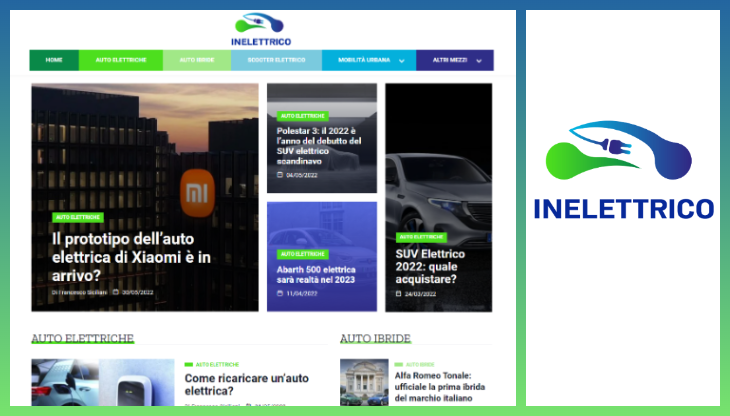Click the Alfa Romeo Tonale thumbnail image

click(364, 382)
